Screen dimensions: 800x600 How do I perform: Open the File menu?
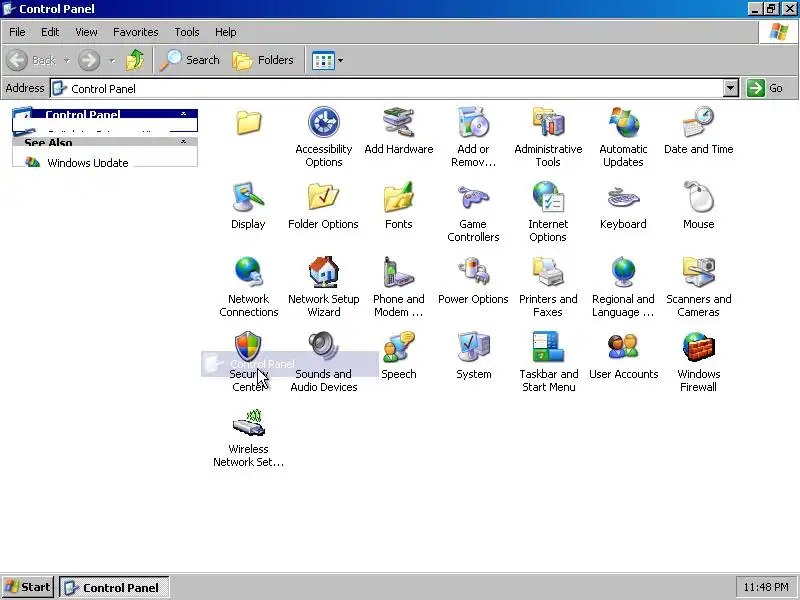tap(17, 32)
